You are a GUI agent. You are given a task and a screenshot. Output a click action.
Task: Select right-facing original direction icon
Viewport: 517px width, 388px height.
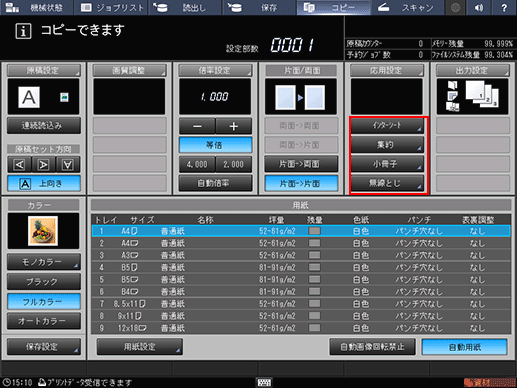pyautogui.click(x=44, y=164)
